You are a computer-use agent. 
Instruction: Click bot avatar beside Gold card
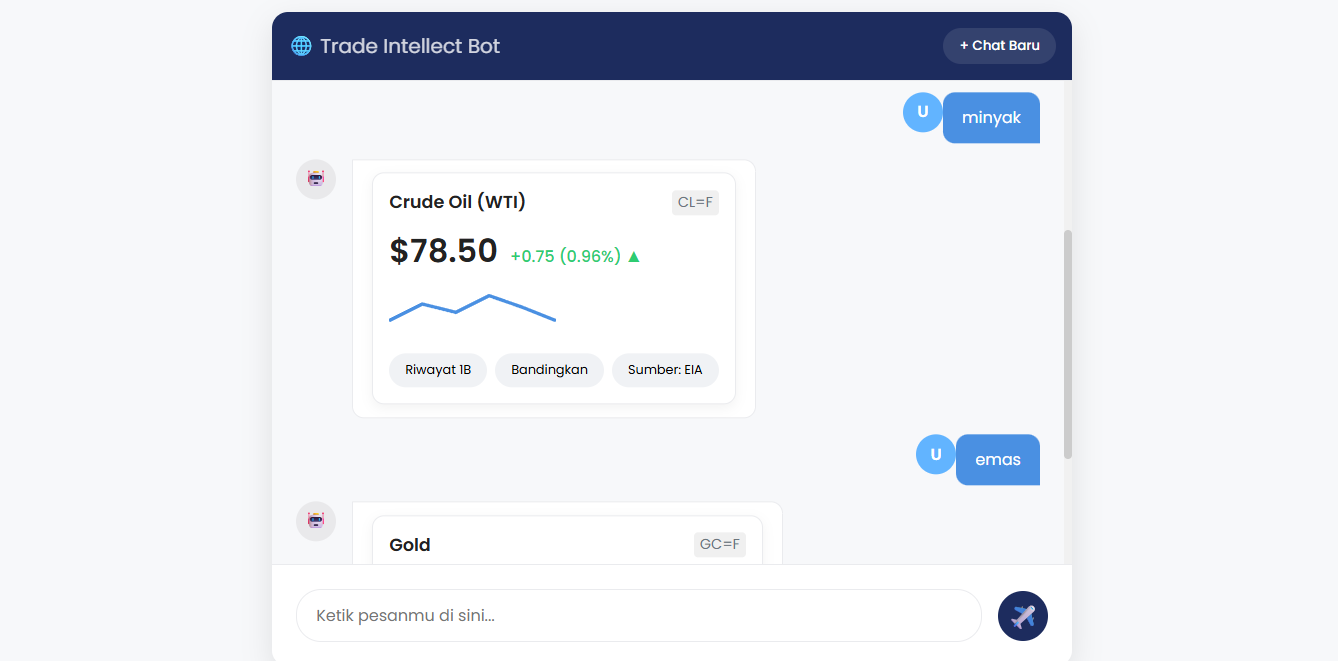316,521
